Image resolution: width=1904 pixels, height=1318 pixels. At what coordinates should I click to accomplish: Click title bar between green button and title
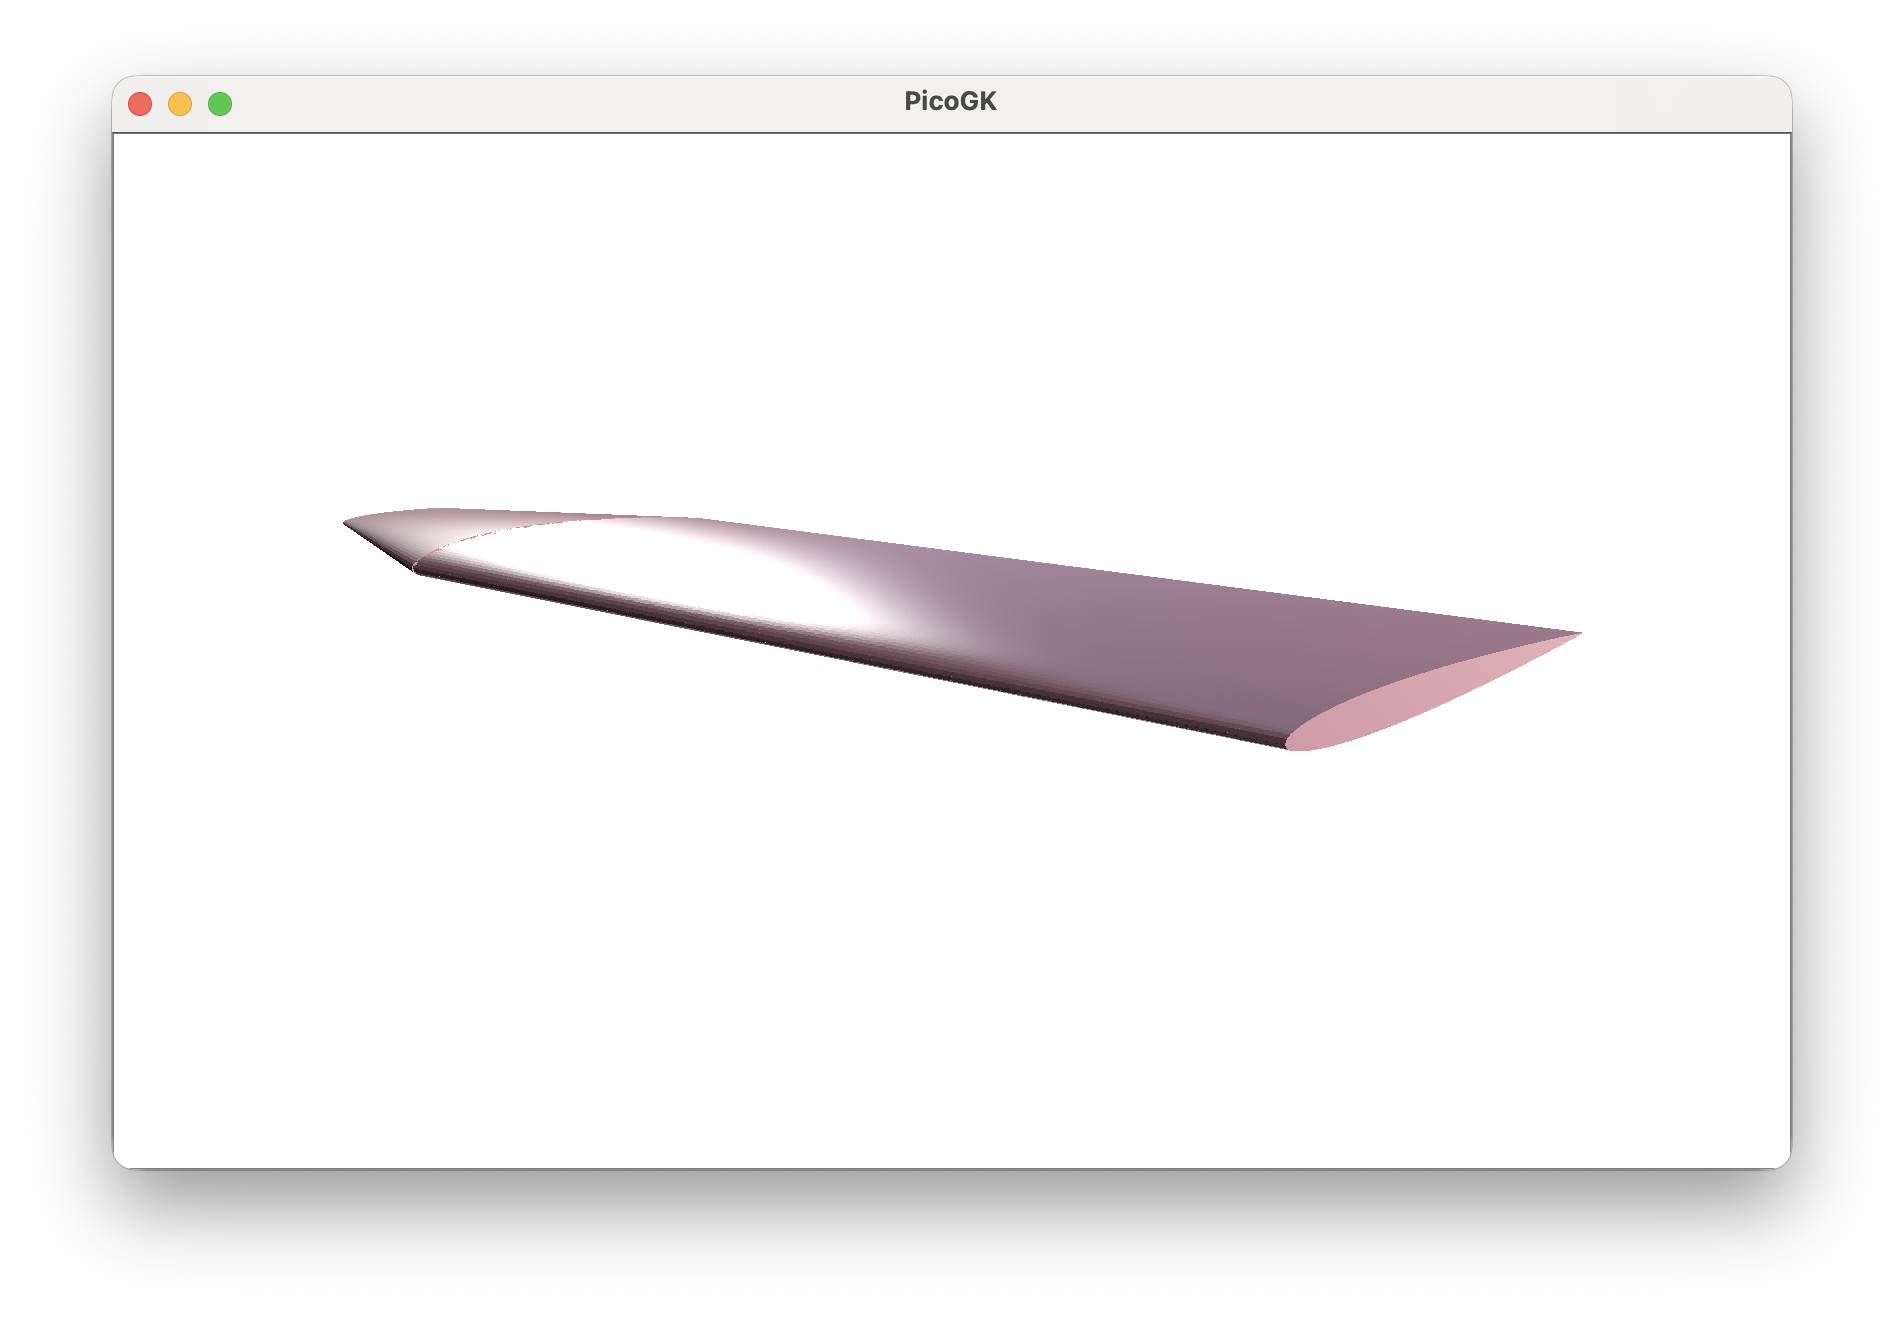point(560,104)
